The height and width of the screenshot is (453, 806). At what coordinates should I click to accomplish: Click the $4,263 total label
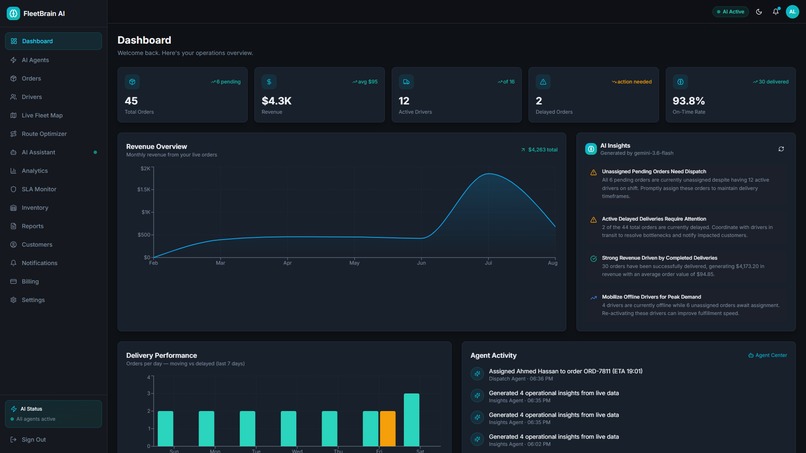[539, 150]
